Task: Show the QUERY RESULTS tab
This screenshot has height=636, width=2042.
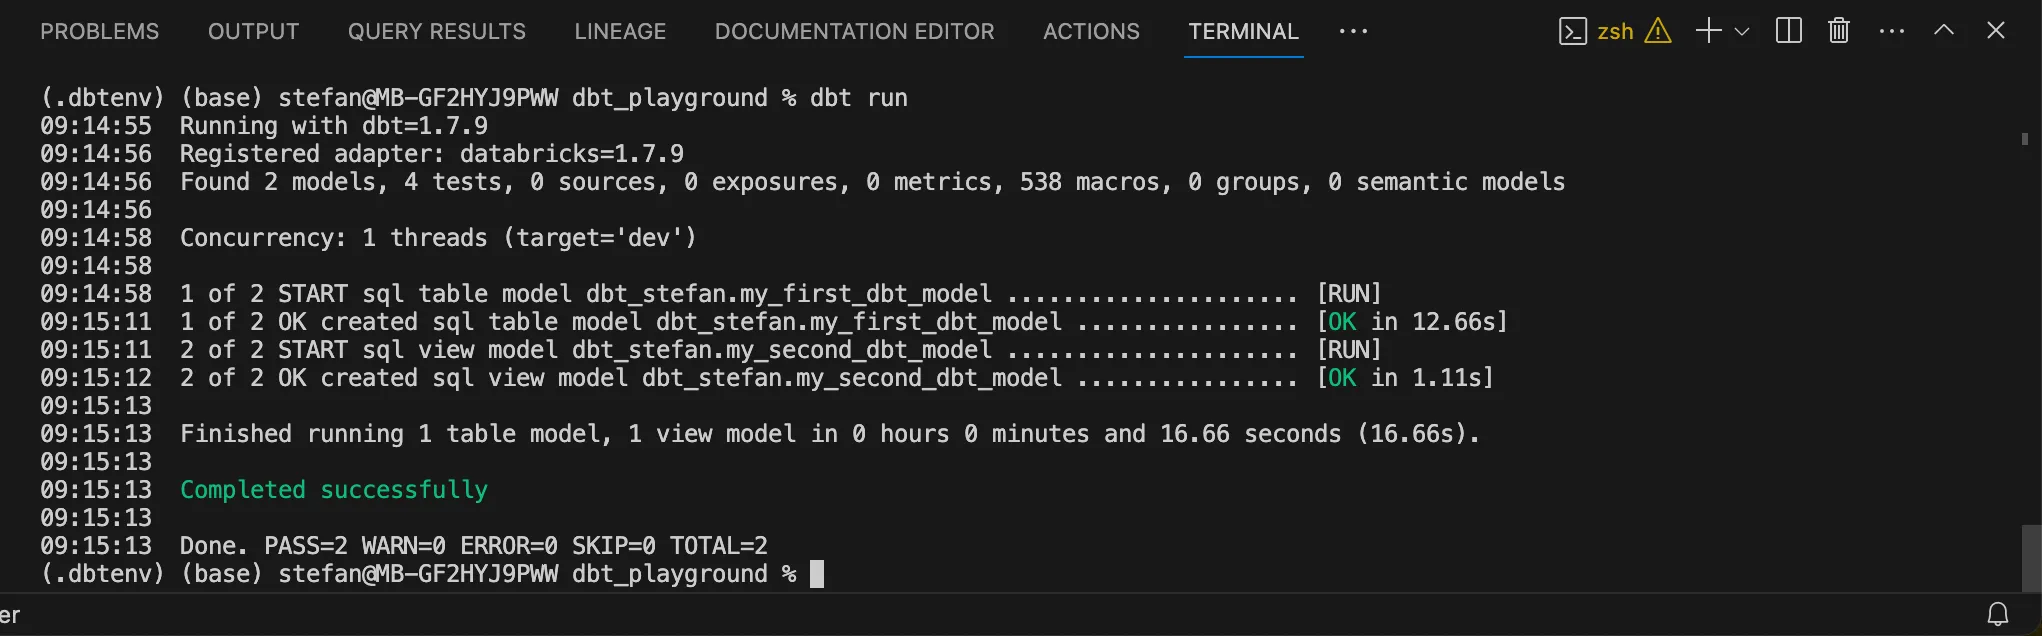Action: coord(436,32)
